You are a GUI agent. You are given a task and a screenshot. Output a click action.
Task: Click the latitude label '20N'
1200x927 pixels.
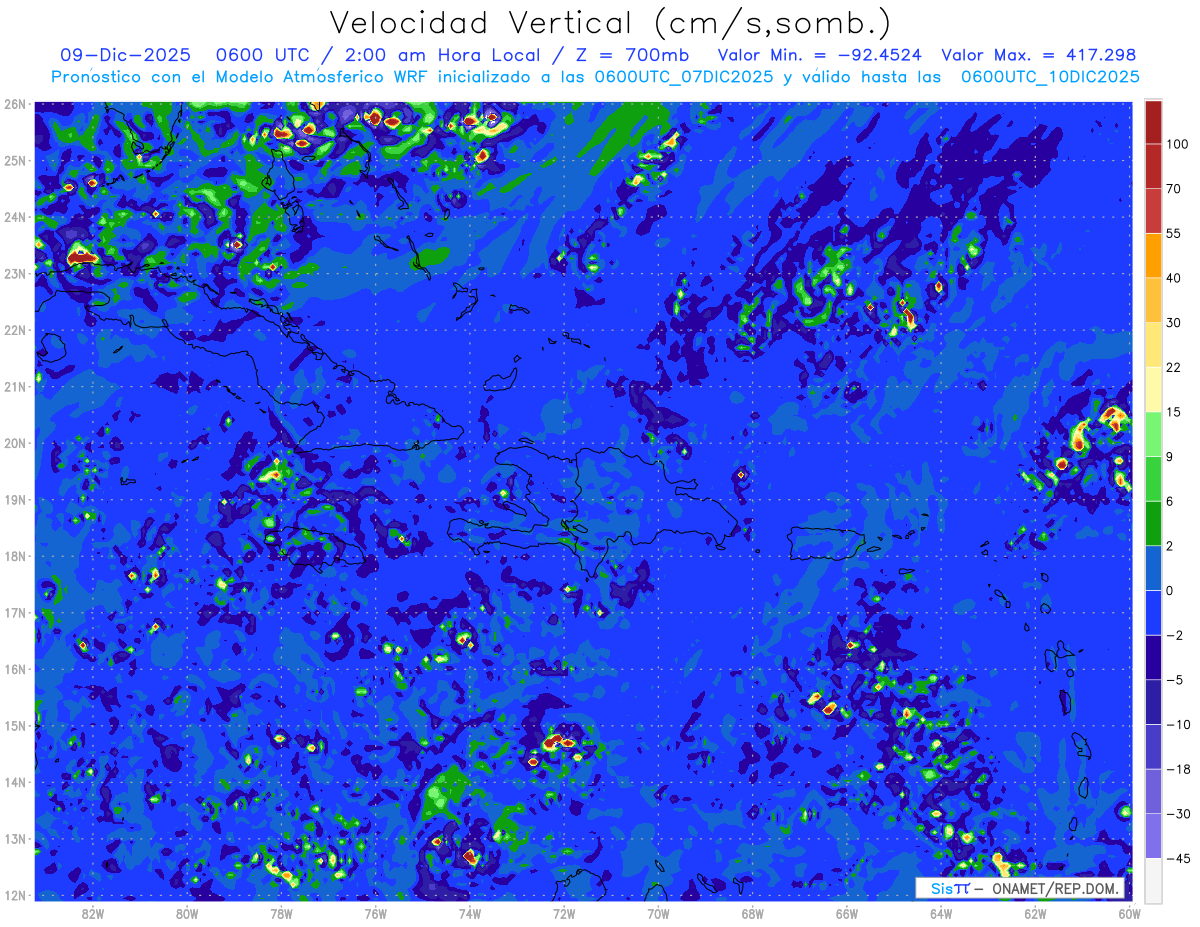tap(15, 443)
